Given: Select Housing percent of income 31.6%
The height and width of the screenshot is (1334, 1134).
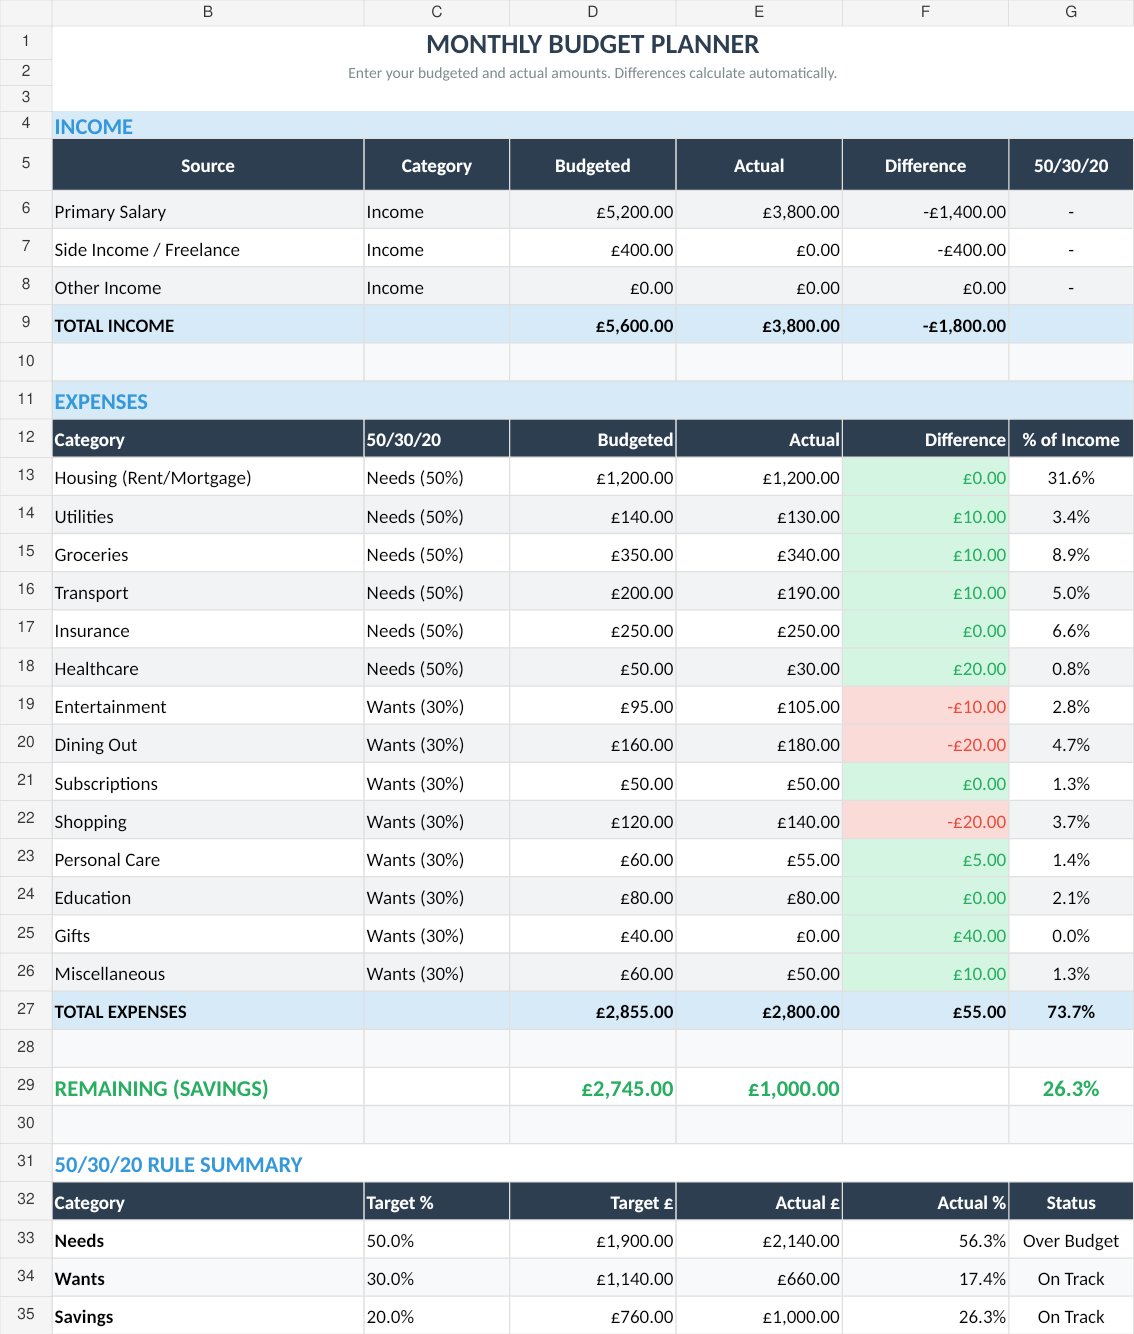Looking at the screenshot, I should (1071, 477).
